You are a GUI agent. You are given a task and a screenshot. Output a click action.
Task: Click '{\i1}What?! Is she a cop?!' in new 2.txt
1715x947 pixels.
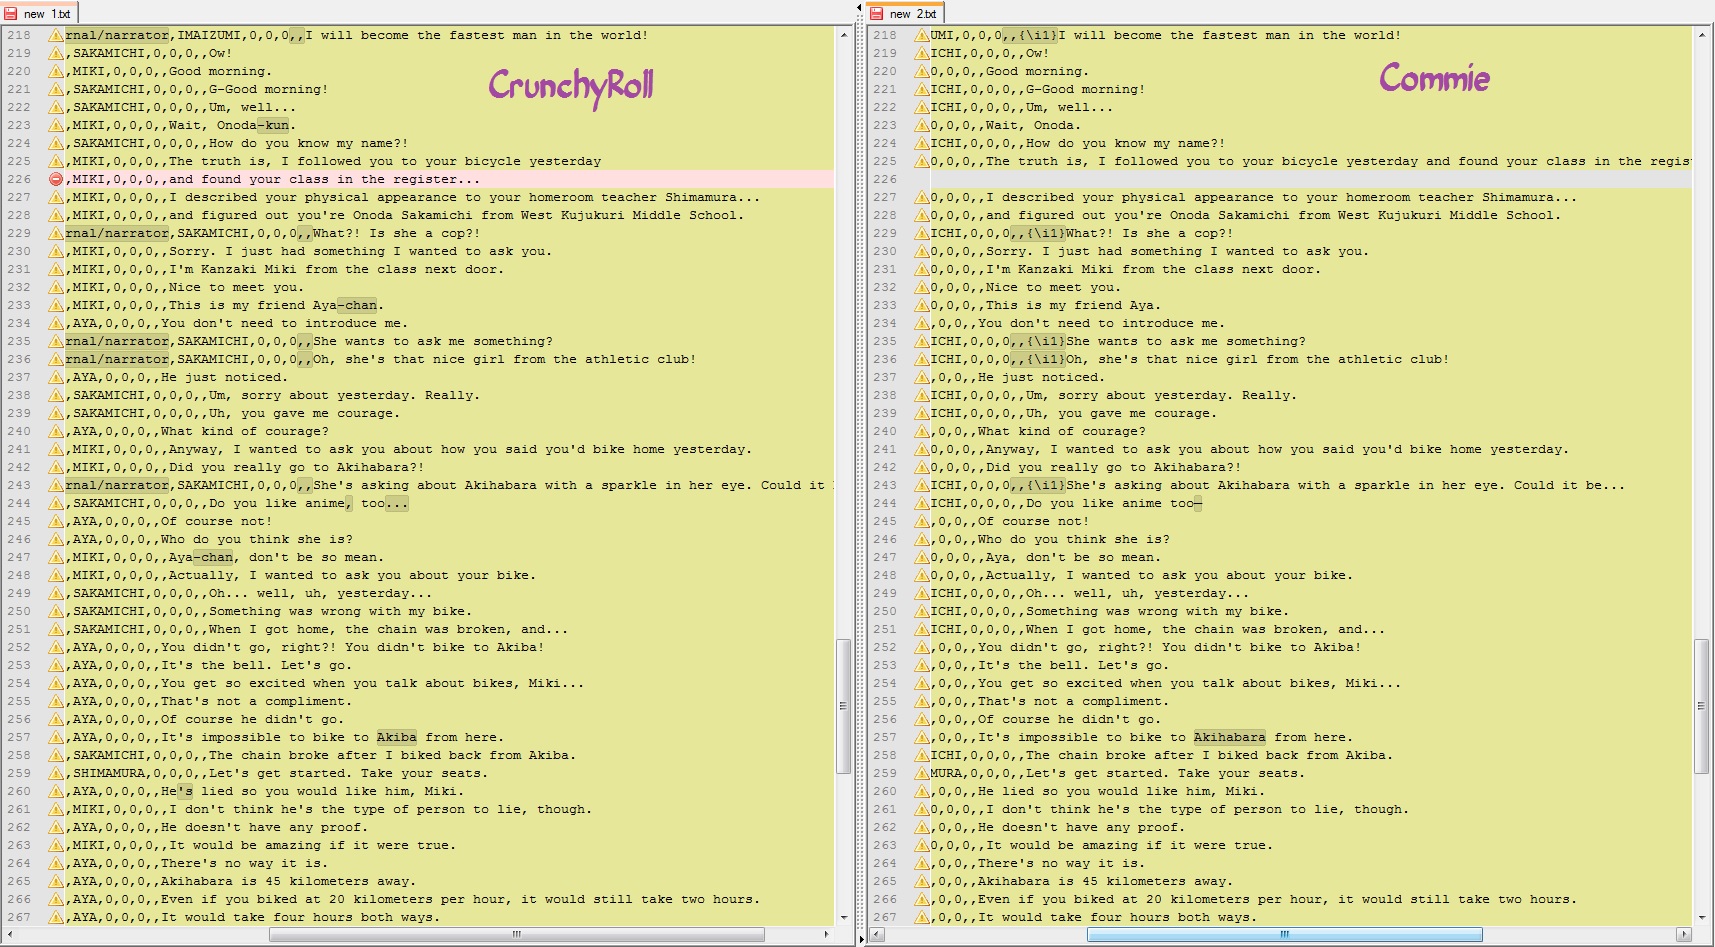click(1130, 233)
